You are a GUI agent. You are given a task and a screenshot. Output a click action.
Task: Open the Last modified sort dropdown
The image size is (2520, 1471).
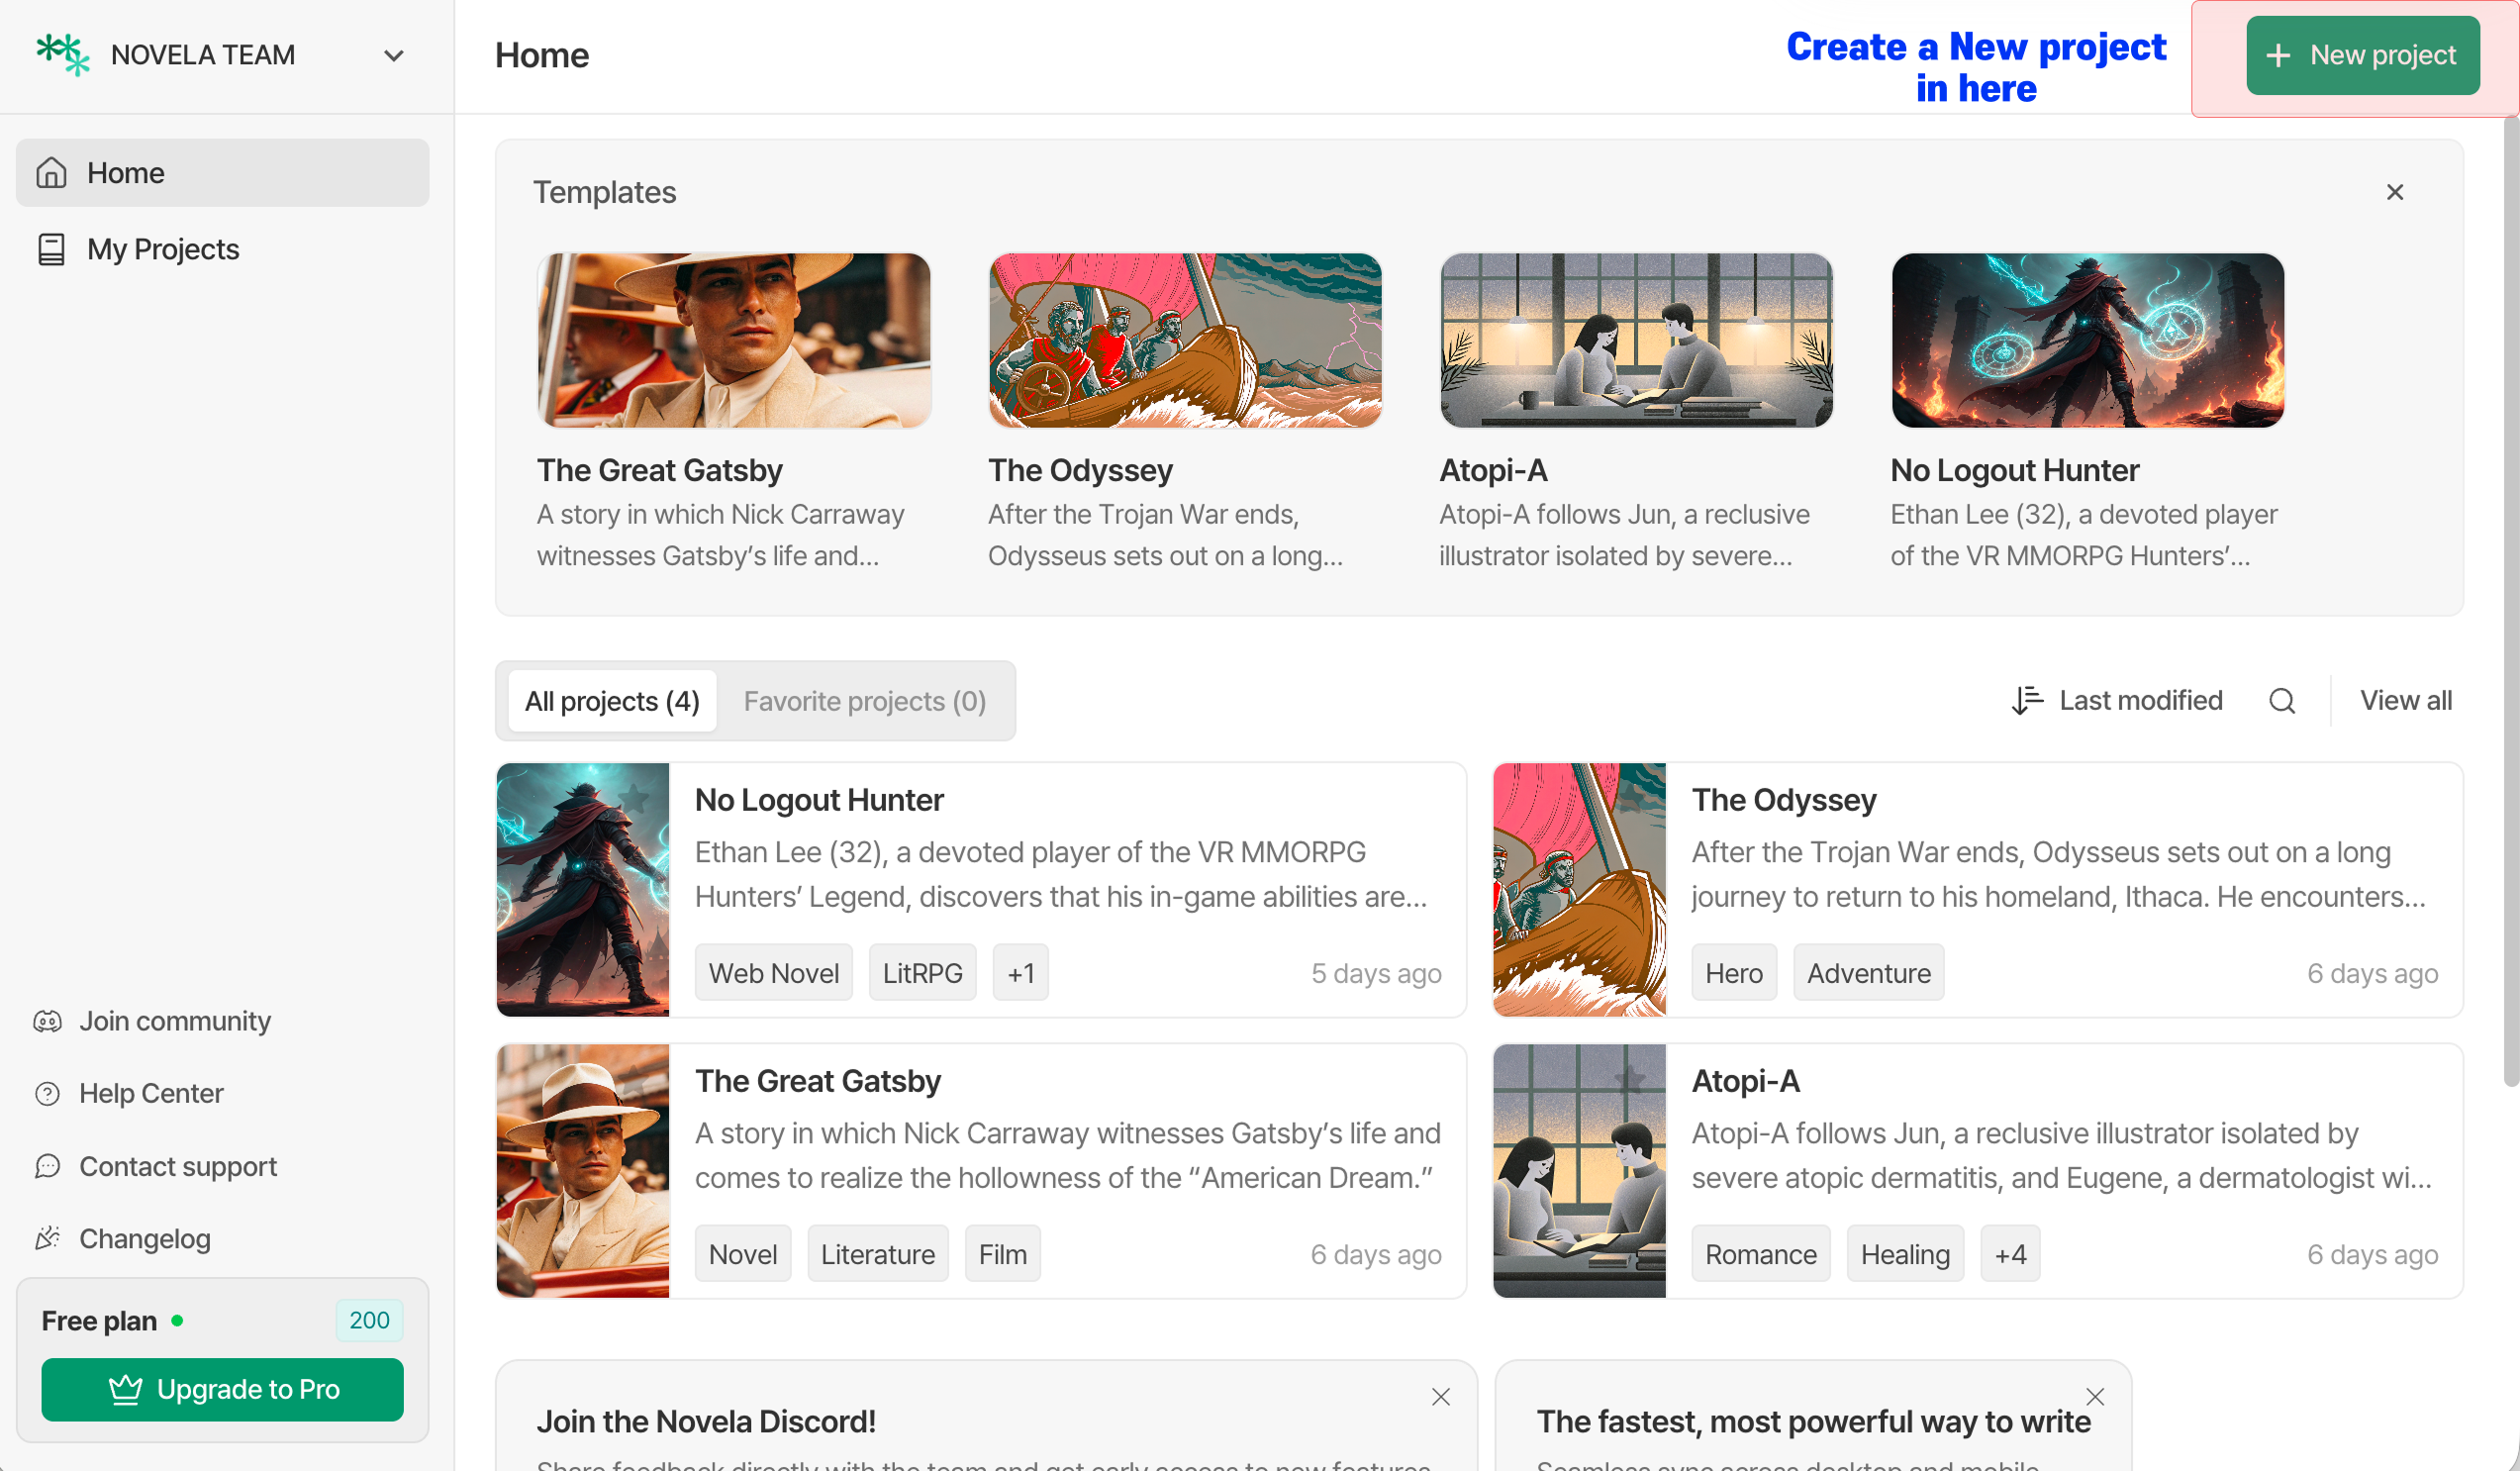[x=2117, y=700]
